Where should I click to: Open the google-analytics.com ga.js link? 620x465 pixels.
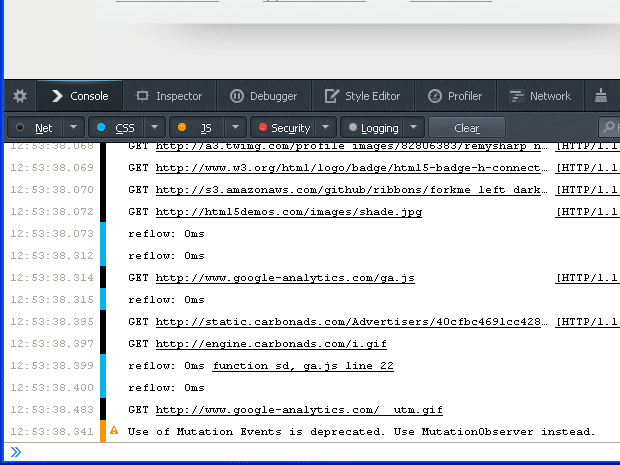pyautogui.click(x=285, y=278)
